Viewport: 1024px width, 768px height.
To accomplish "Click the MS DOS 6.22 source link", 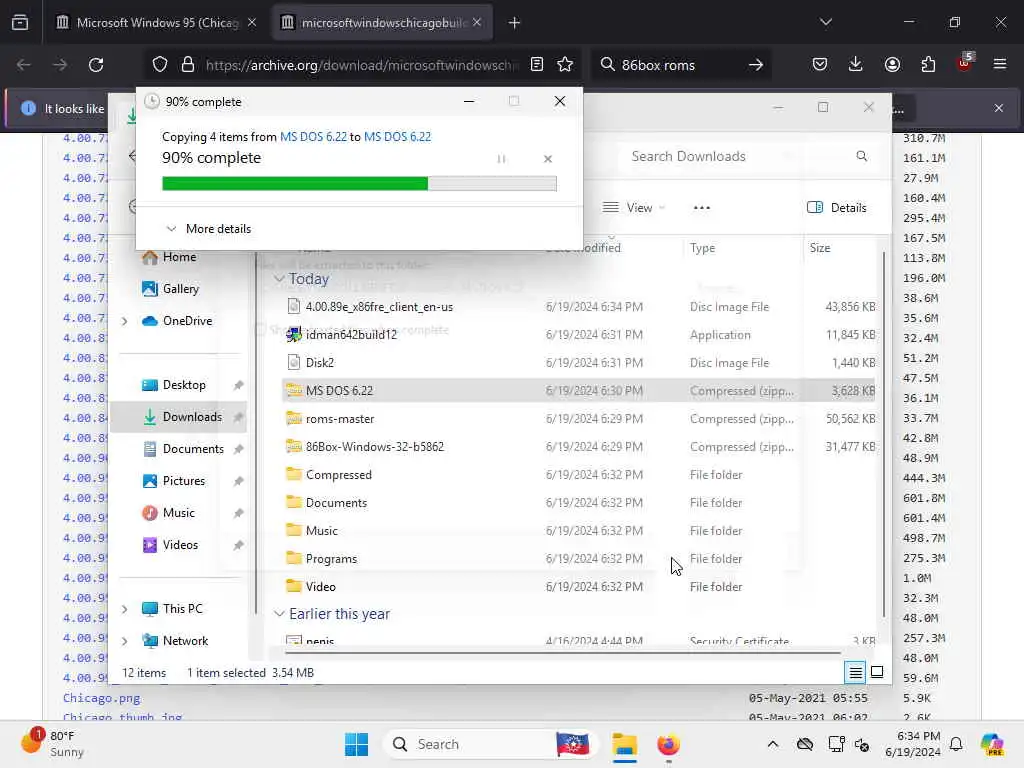I will tap(313, 136).
